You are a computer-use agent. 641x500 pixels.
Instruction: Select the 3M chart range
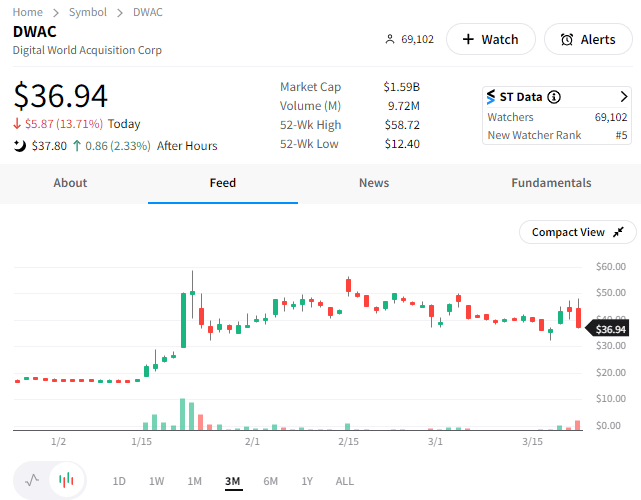coord(233,481)
